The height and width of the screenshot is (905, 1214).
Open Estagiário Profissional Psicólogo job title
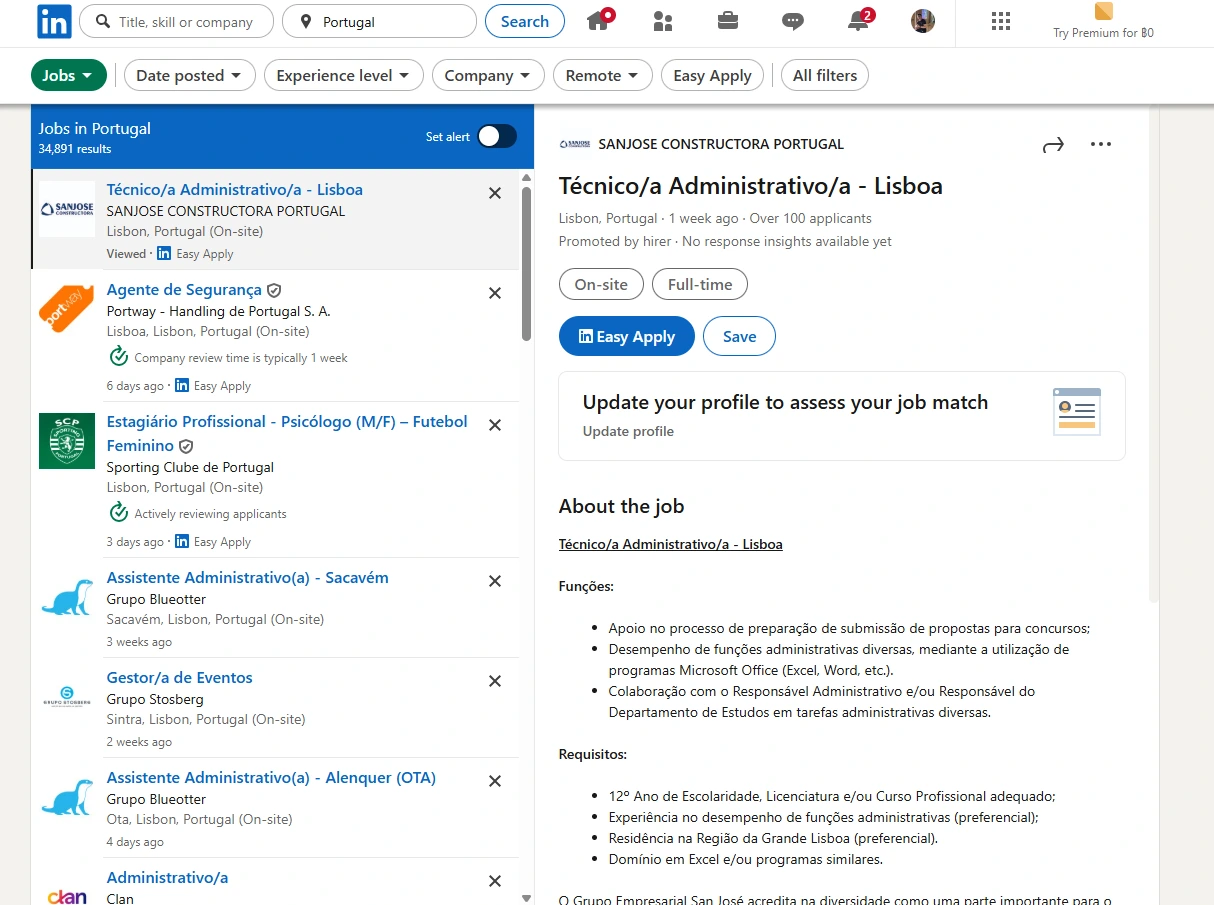click(287, 433)
